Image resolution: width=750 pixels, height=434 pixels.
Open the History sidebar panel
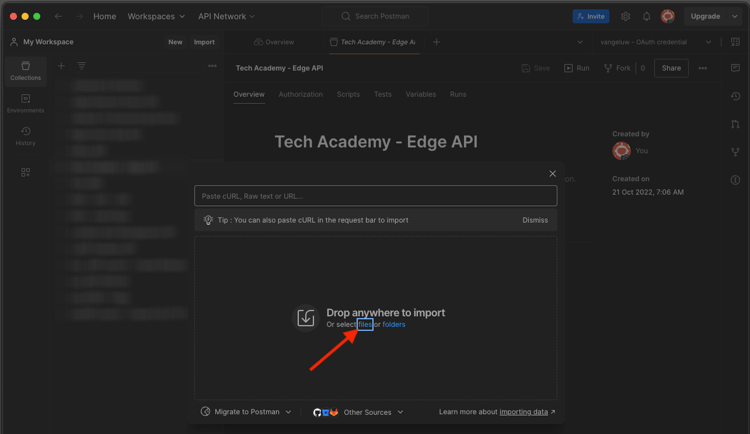click(25, 136)
